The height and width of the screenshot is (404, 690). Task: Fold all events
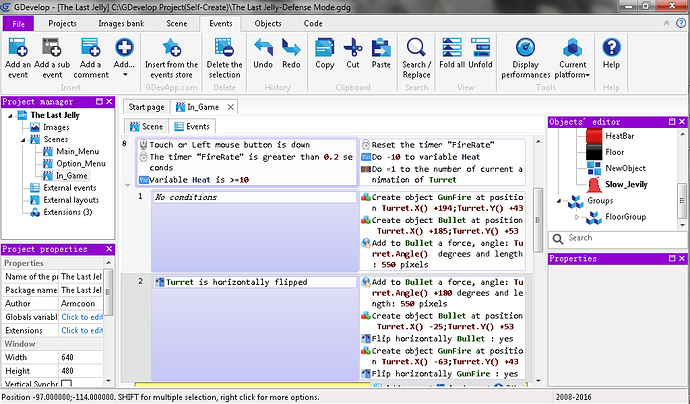pos(452,47)
